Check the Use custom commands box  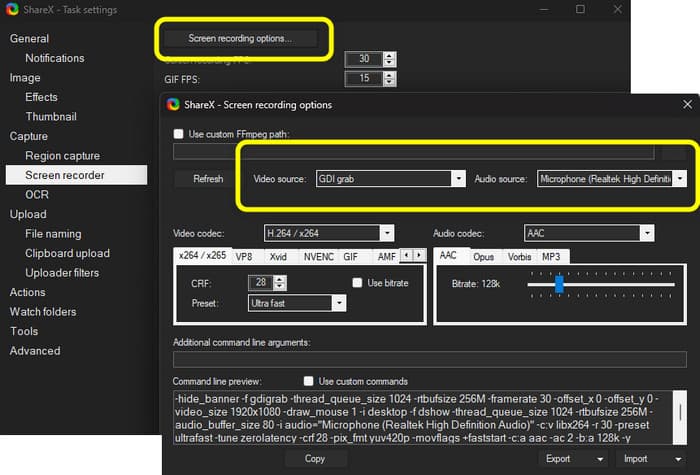pos(308,381)
